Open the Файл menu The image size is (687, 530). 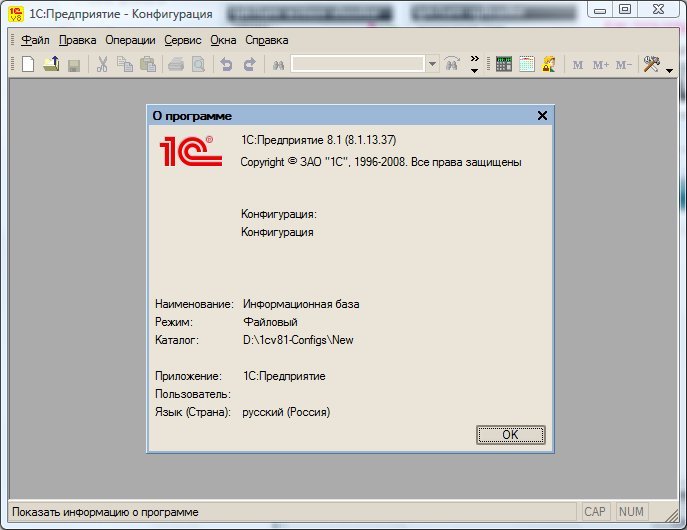point(35,40)
